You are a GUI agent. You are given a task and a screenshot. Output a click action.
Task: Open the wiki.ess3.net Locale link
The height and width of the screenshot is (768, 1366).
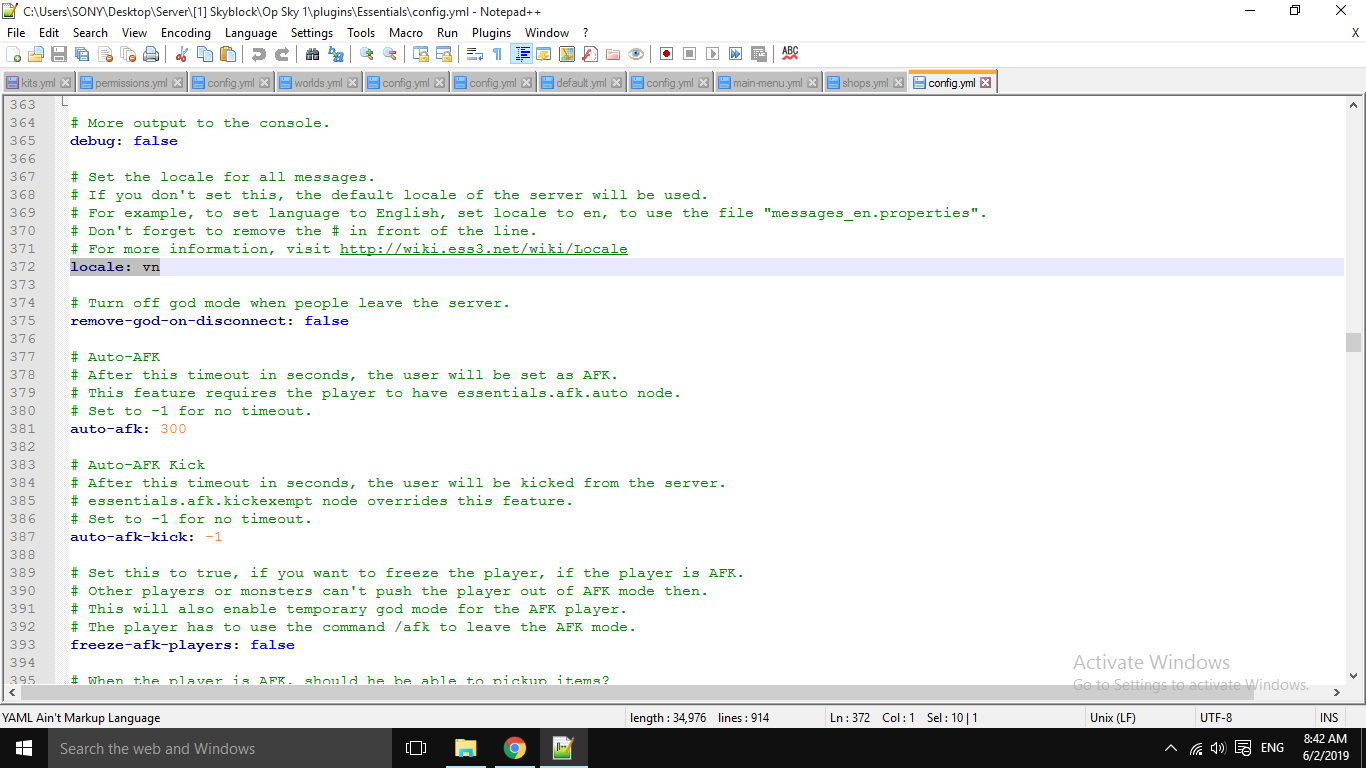coord(483,249)
